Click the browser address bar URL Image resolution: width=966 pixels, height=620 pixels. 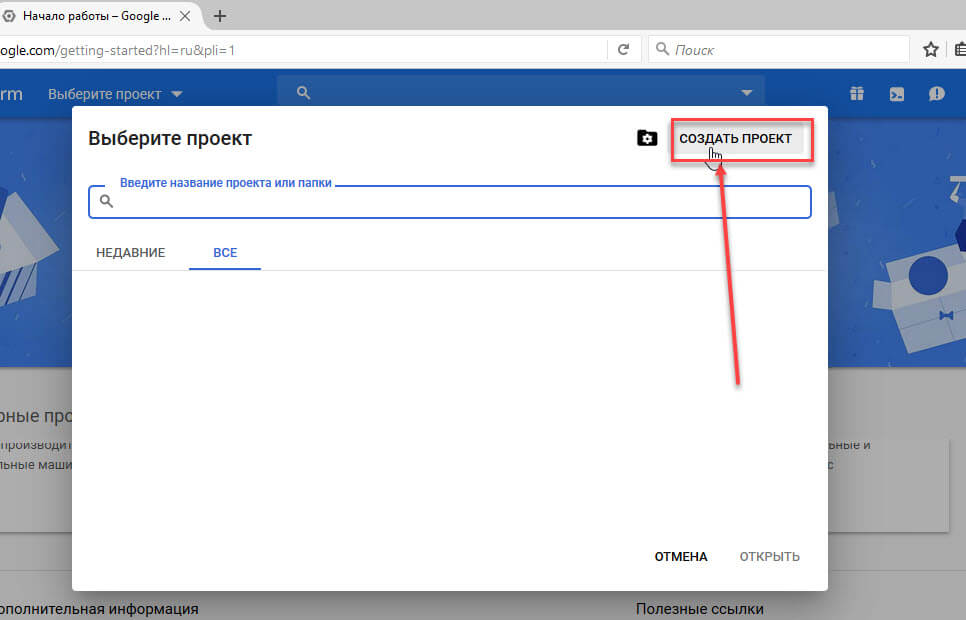[302, 50]
